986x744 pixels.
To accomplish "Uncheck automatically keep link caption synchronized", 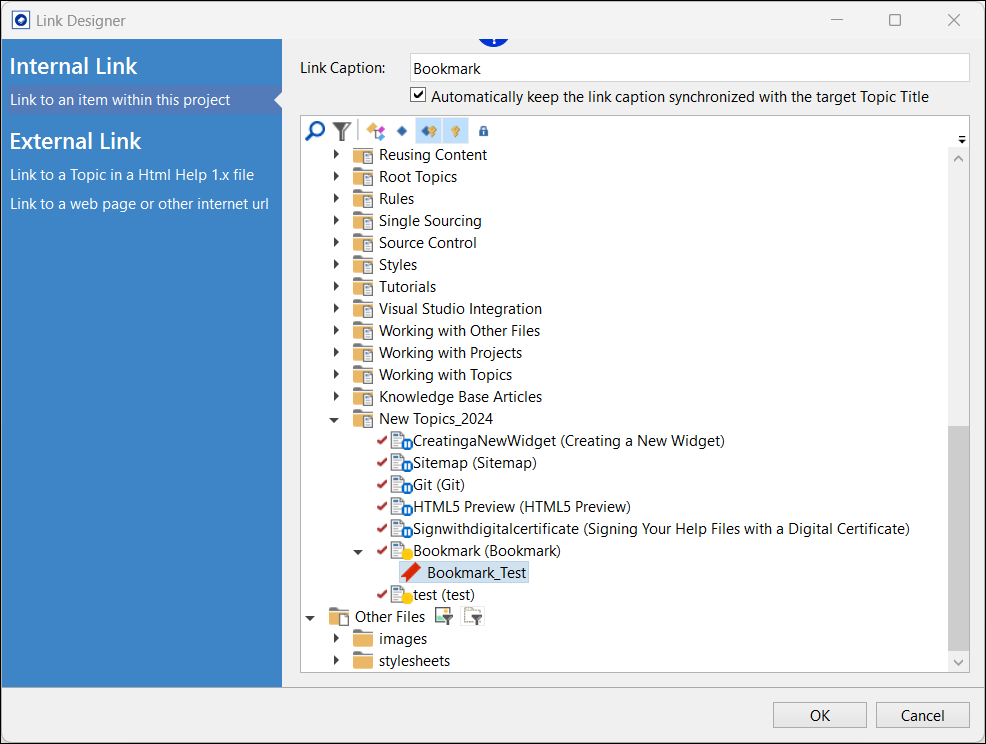I will (x=418, y=97).
